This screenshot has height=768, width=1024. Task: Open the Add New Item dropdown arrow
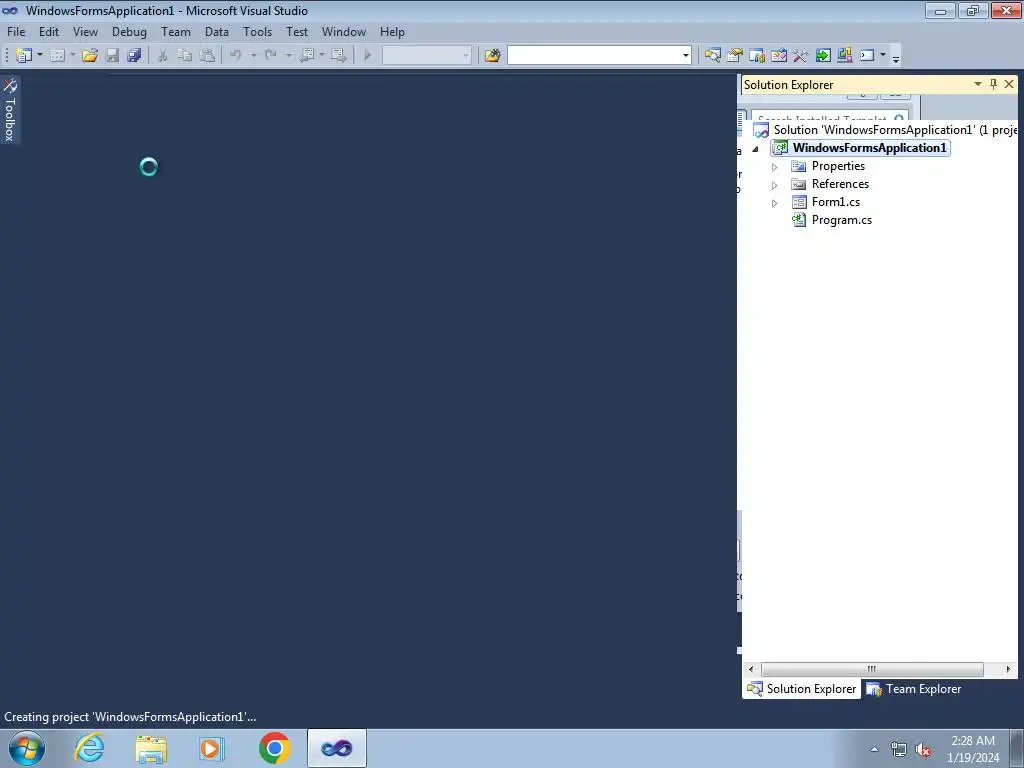(x=72, y=56)
